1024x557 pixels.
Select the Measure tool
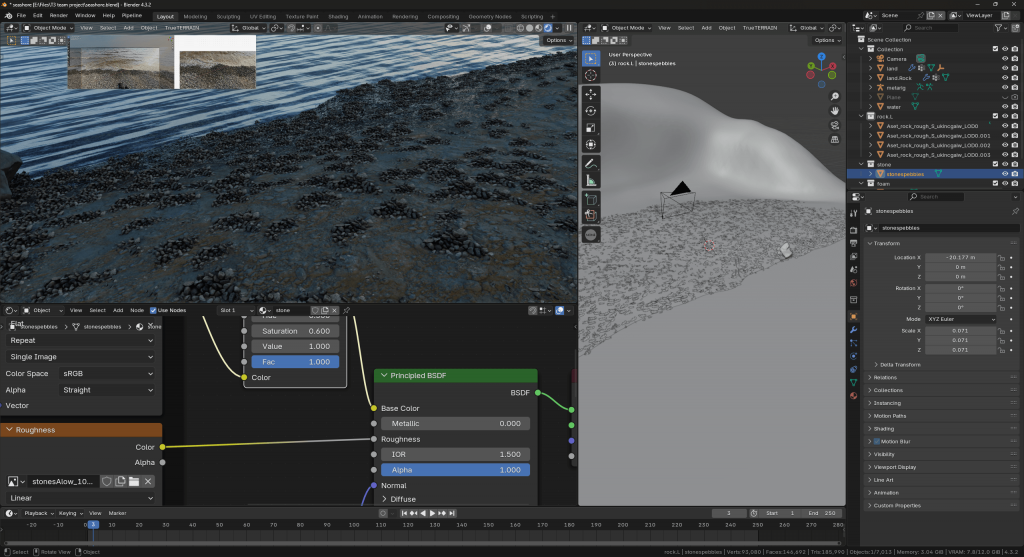click(590, 180)
